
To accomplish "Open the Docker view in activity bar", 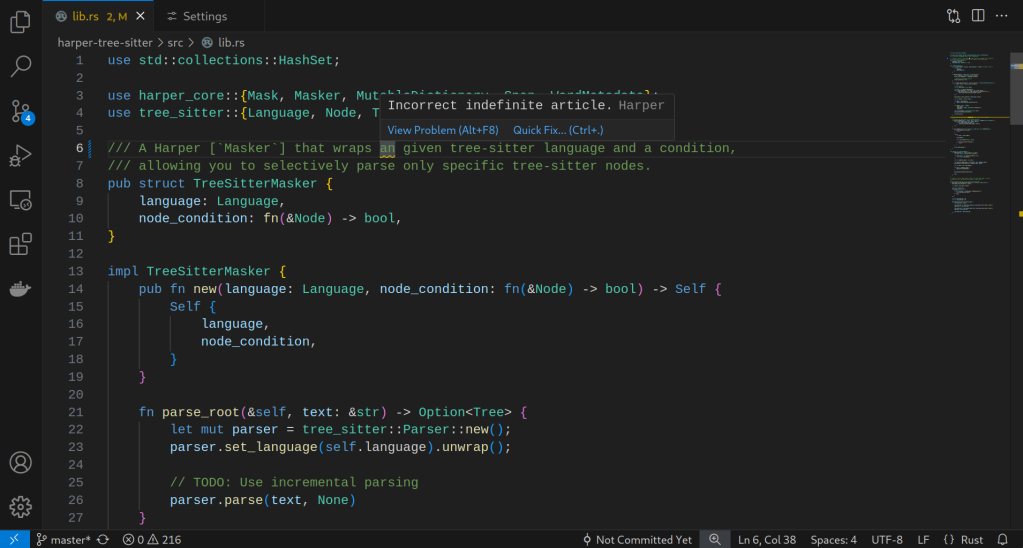I will pyautogui.click(x=20, y=290).
